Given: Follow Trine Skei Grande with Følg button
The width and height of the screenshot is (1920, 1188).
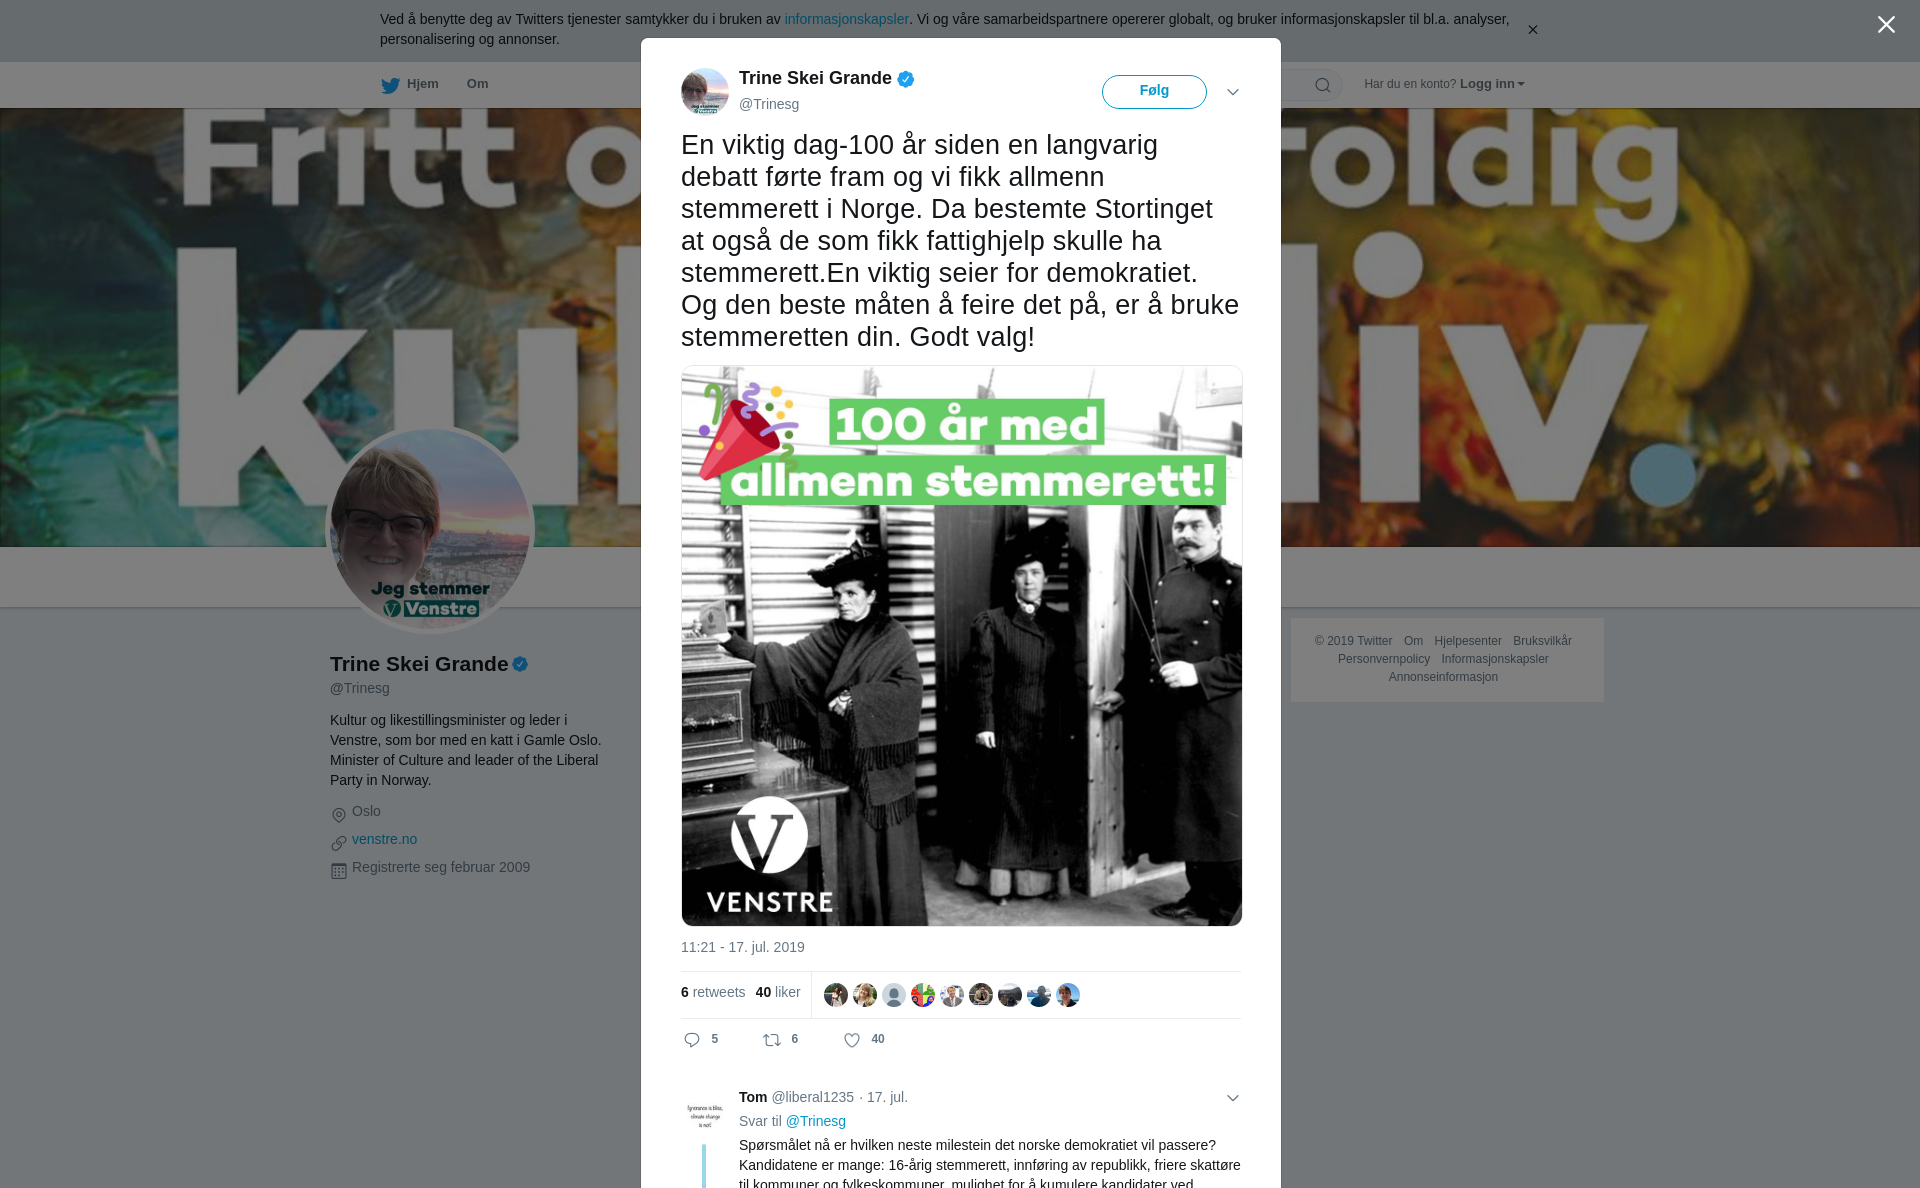Looking at the screenshot, I should [1154, 91].
